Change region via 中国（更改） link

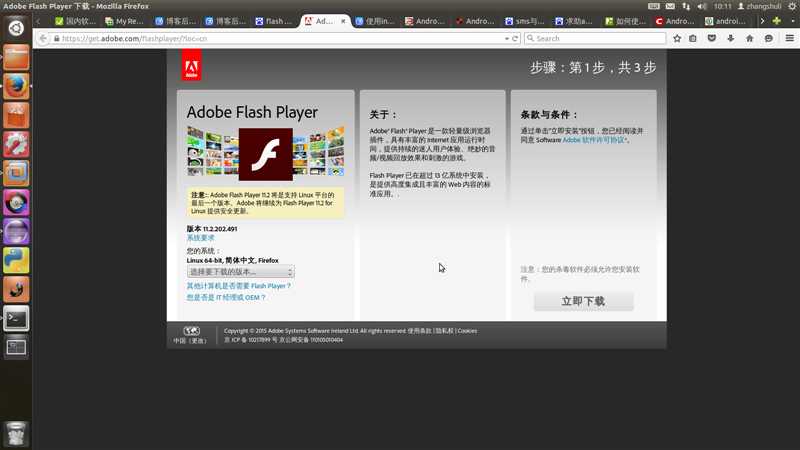(x=191, y=340)
